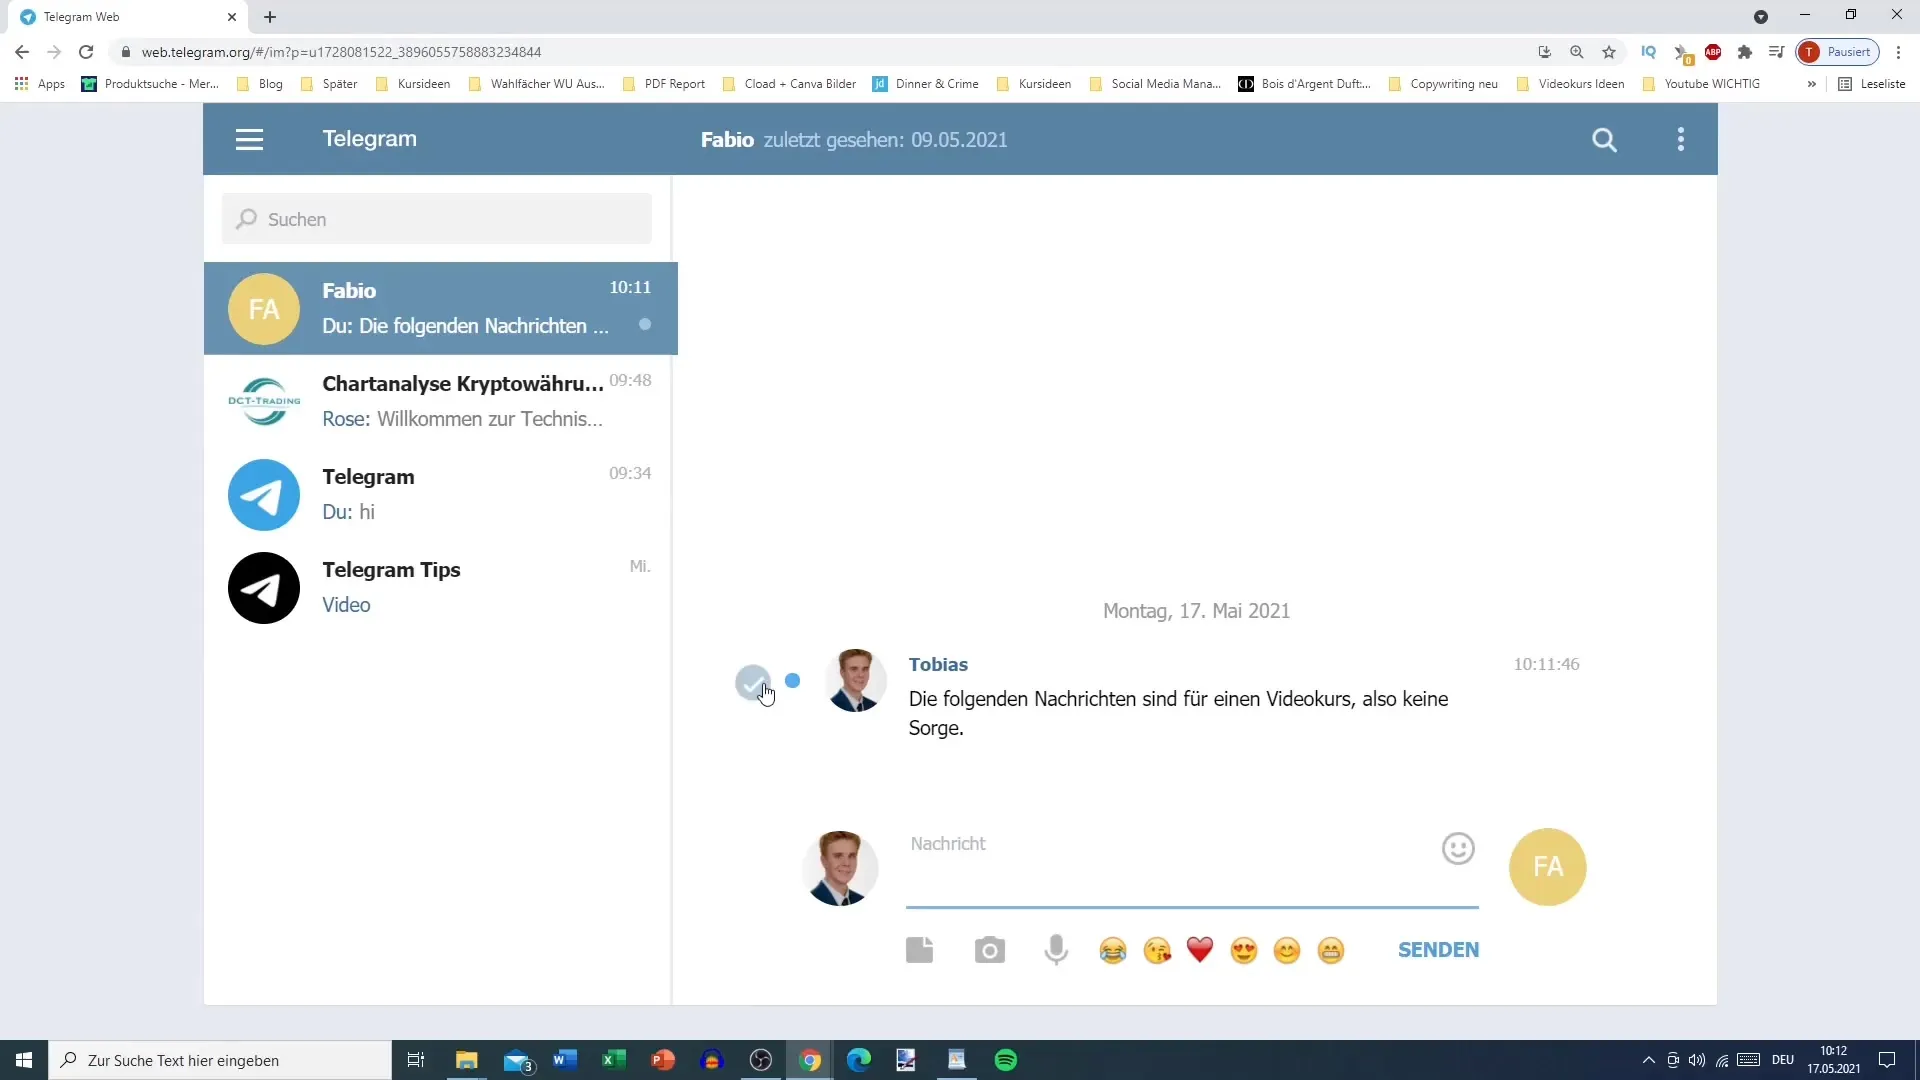This screenshot has width=1920, height=1080.
Task: Click the address bar URL
Action: 341,52
